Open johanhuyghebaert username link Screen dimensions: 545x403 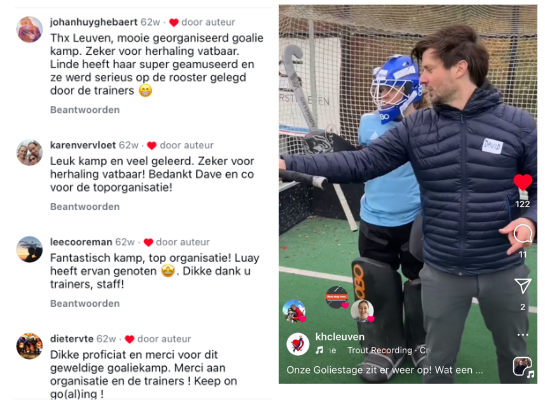tap(94, 22)
